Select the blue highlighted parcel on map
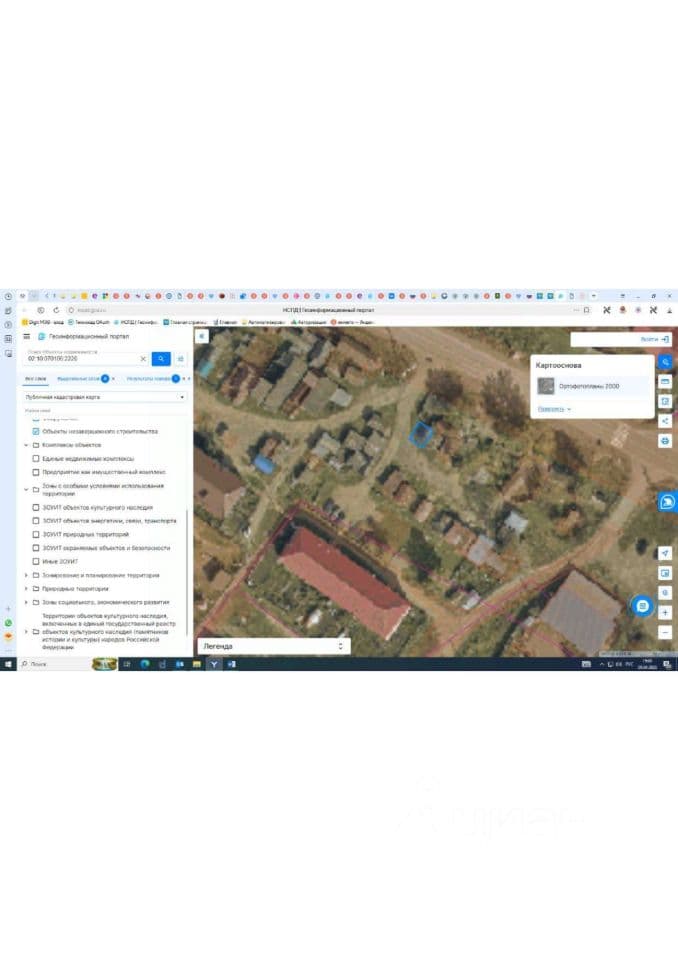The height and width of the screenshot is (960, 678). tap(421, 435)
